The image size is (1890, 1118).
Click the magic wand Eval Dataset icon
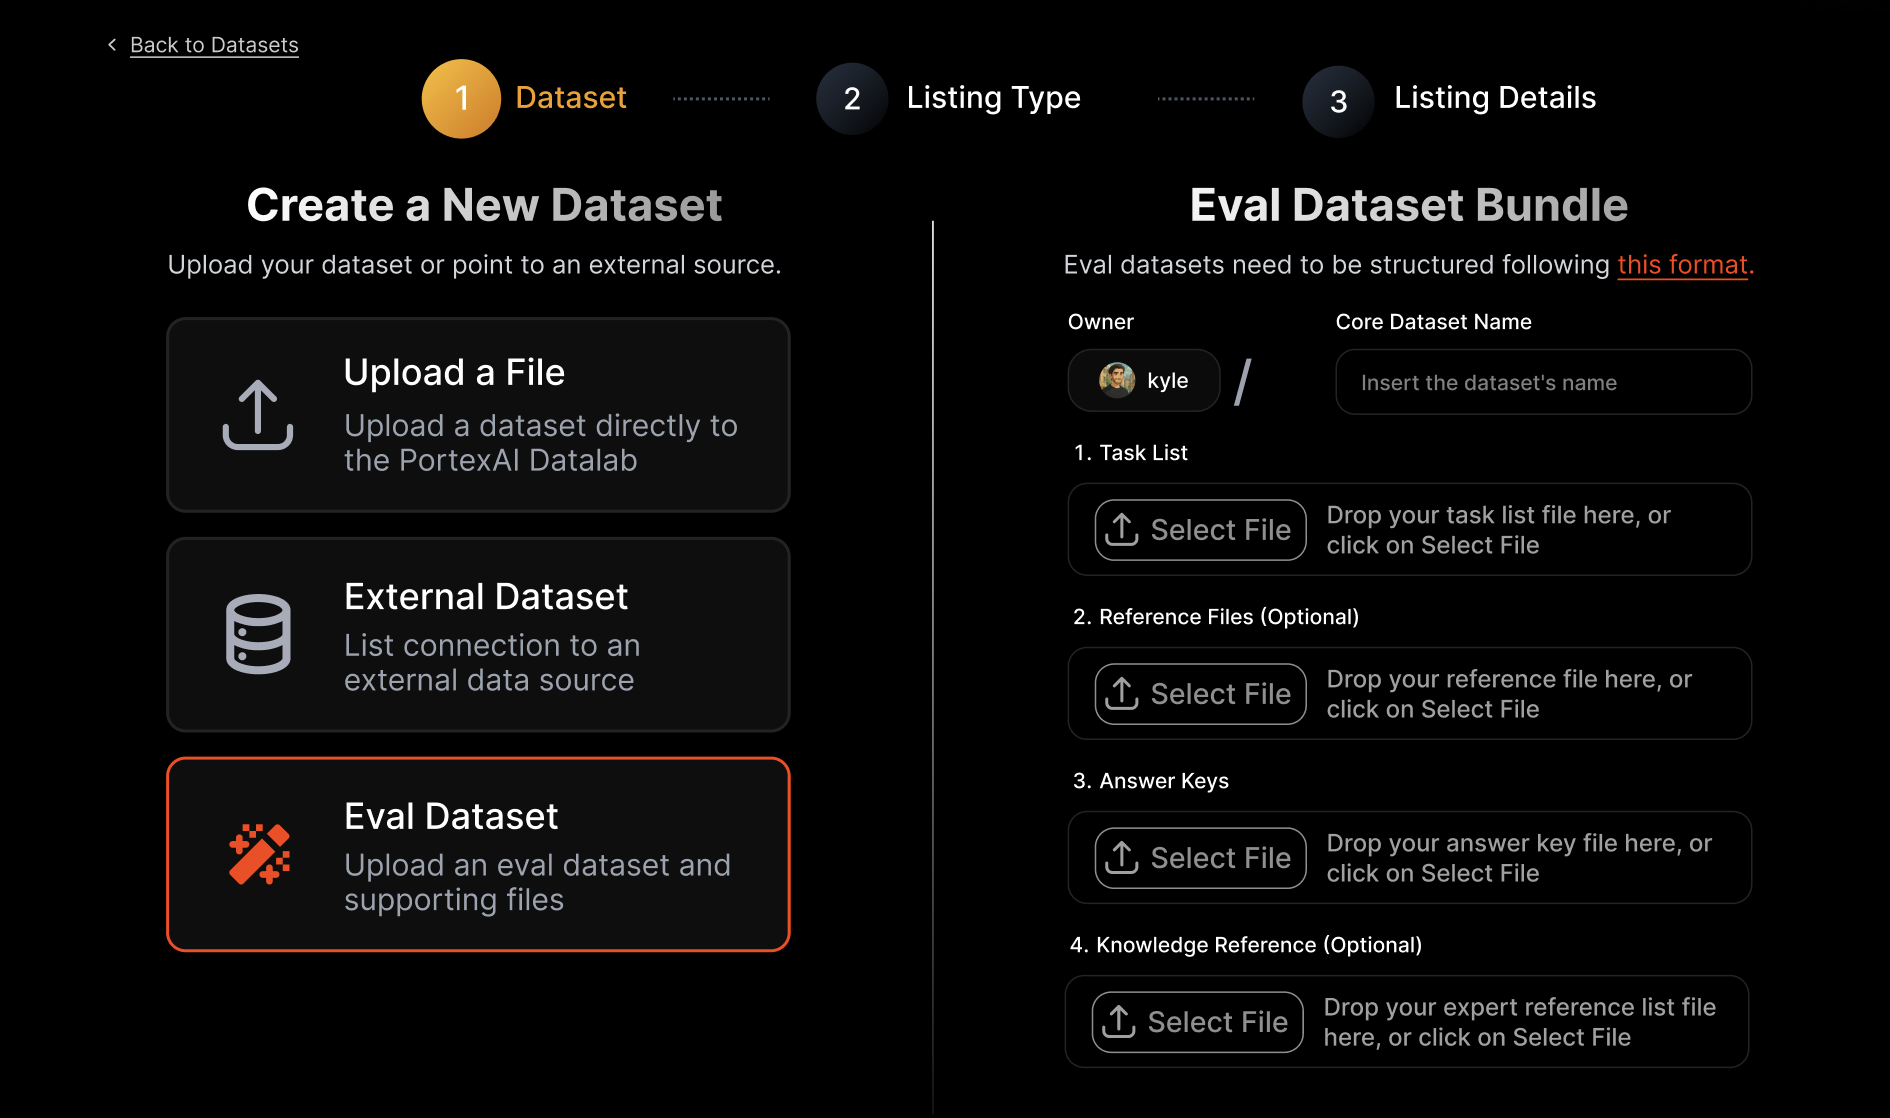click(259, 854)
